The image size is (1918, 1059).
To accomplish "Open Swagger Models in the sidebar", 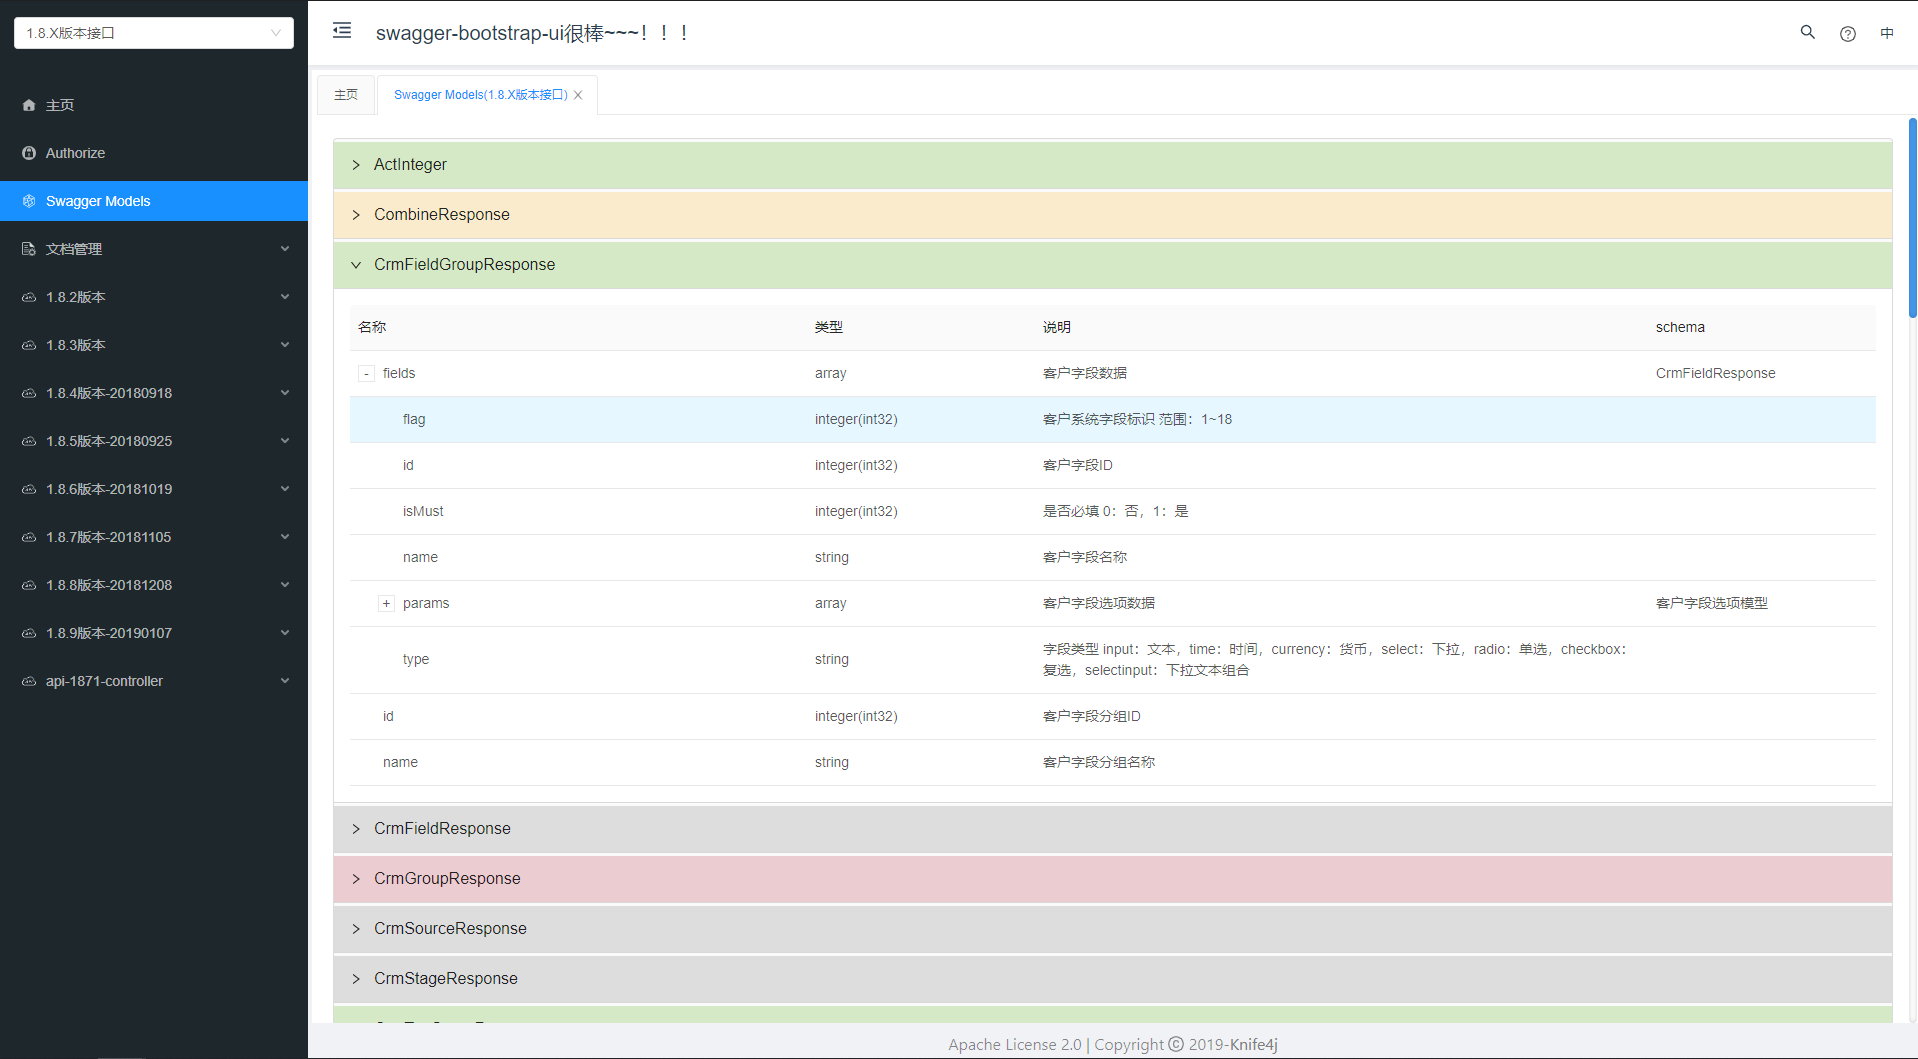I will (154, 201).
